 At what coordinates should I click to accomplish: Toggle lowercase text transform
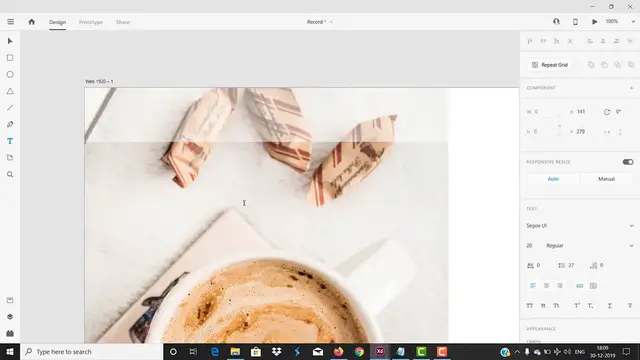pos(543,305)
